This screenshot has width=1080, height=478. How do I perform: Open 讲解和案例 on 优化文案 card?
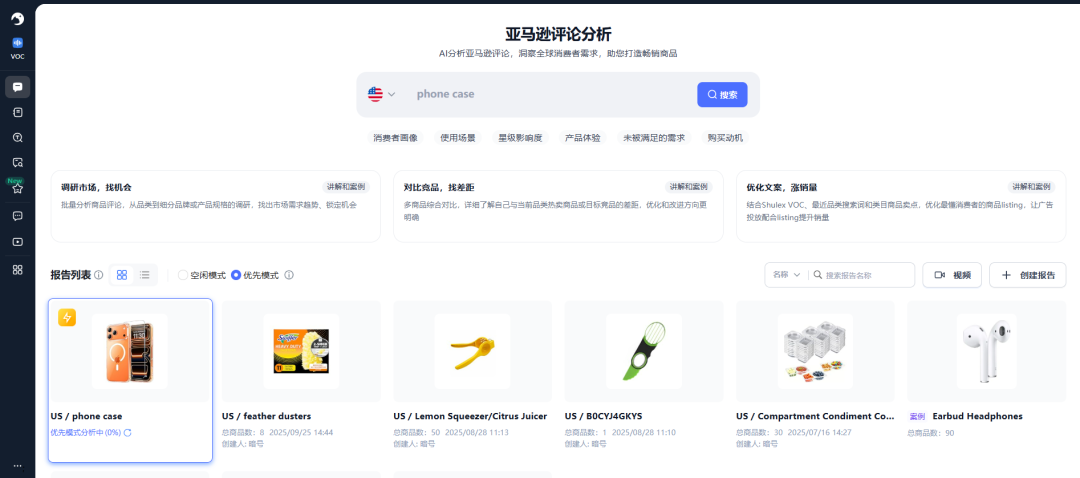point(1032,187)
